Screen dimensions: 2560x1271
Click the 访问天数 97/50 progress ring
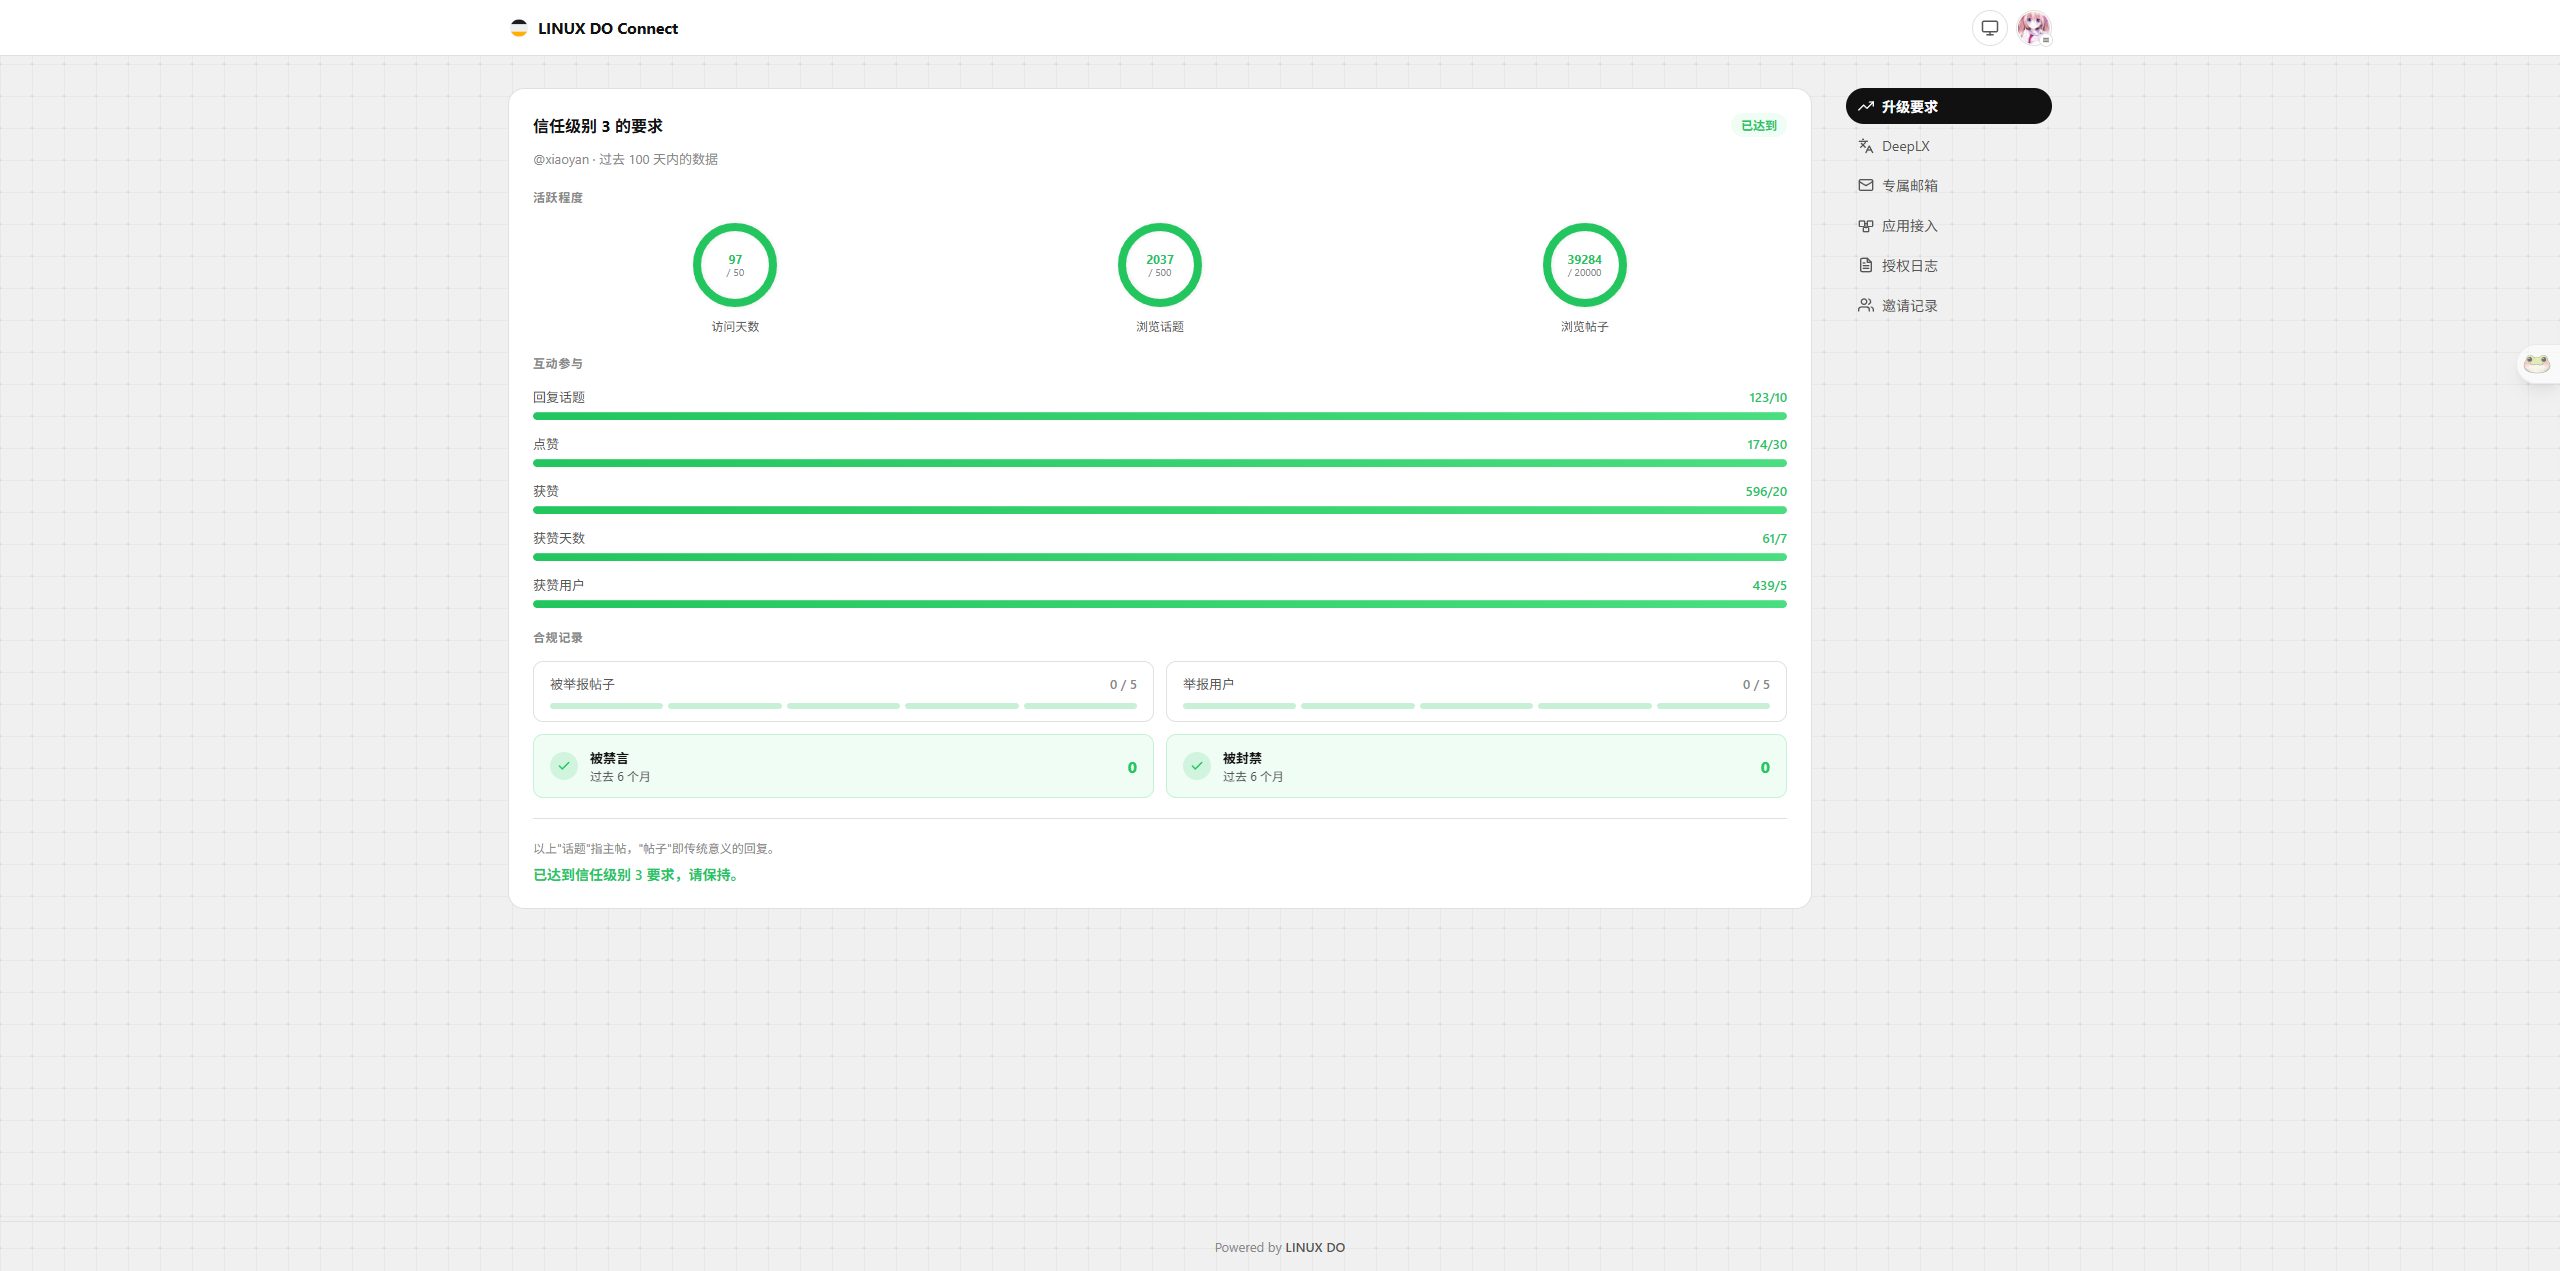click(735, 265)
